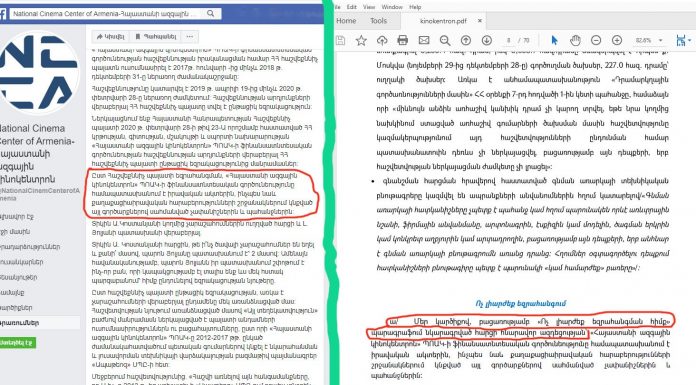The image size is (696, 385).
Task: Click the Save icon in PDF toolbar
Action: coord(340,40)
